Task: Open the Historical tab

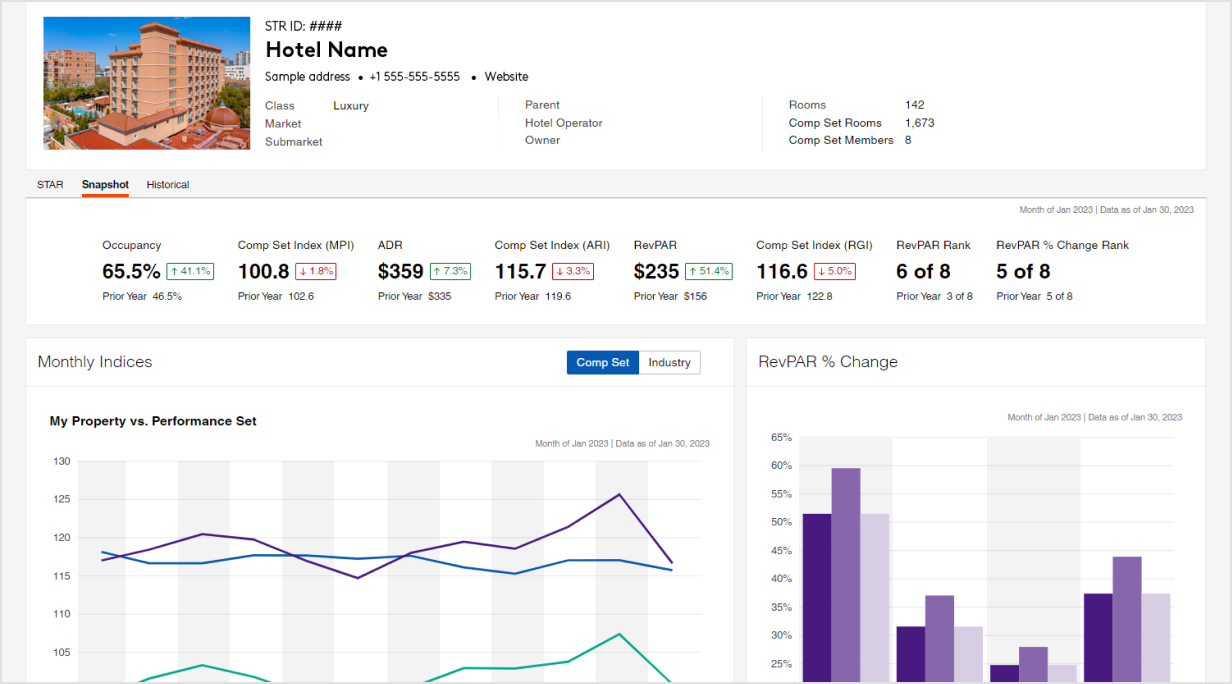Action: pyautogui.click(x=168, y=185)
